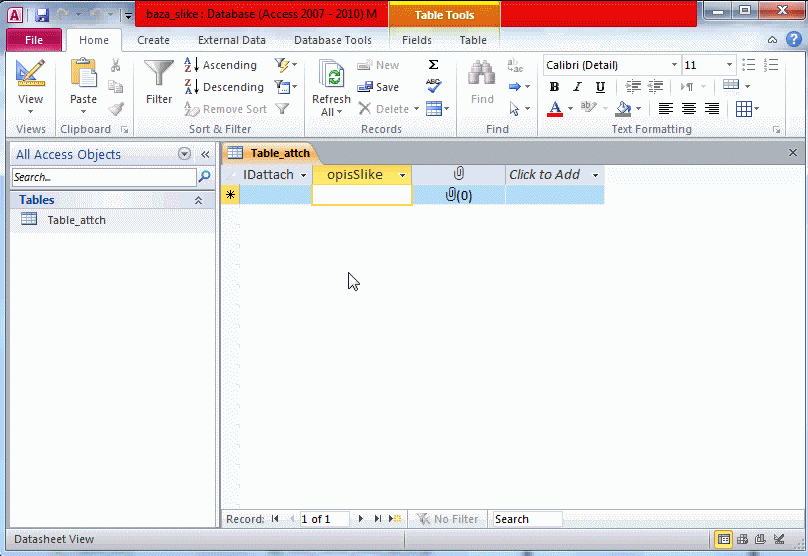Click the Find binoculars icon

[x=482, y=75]
